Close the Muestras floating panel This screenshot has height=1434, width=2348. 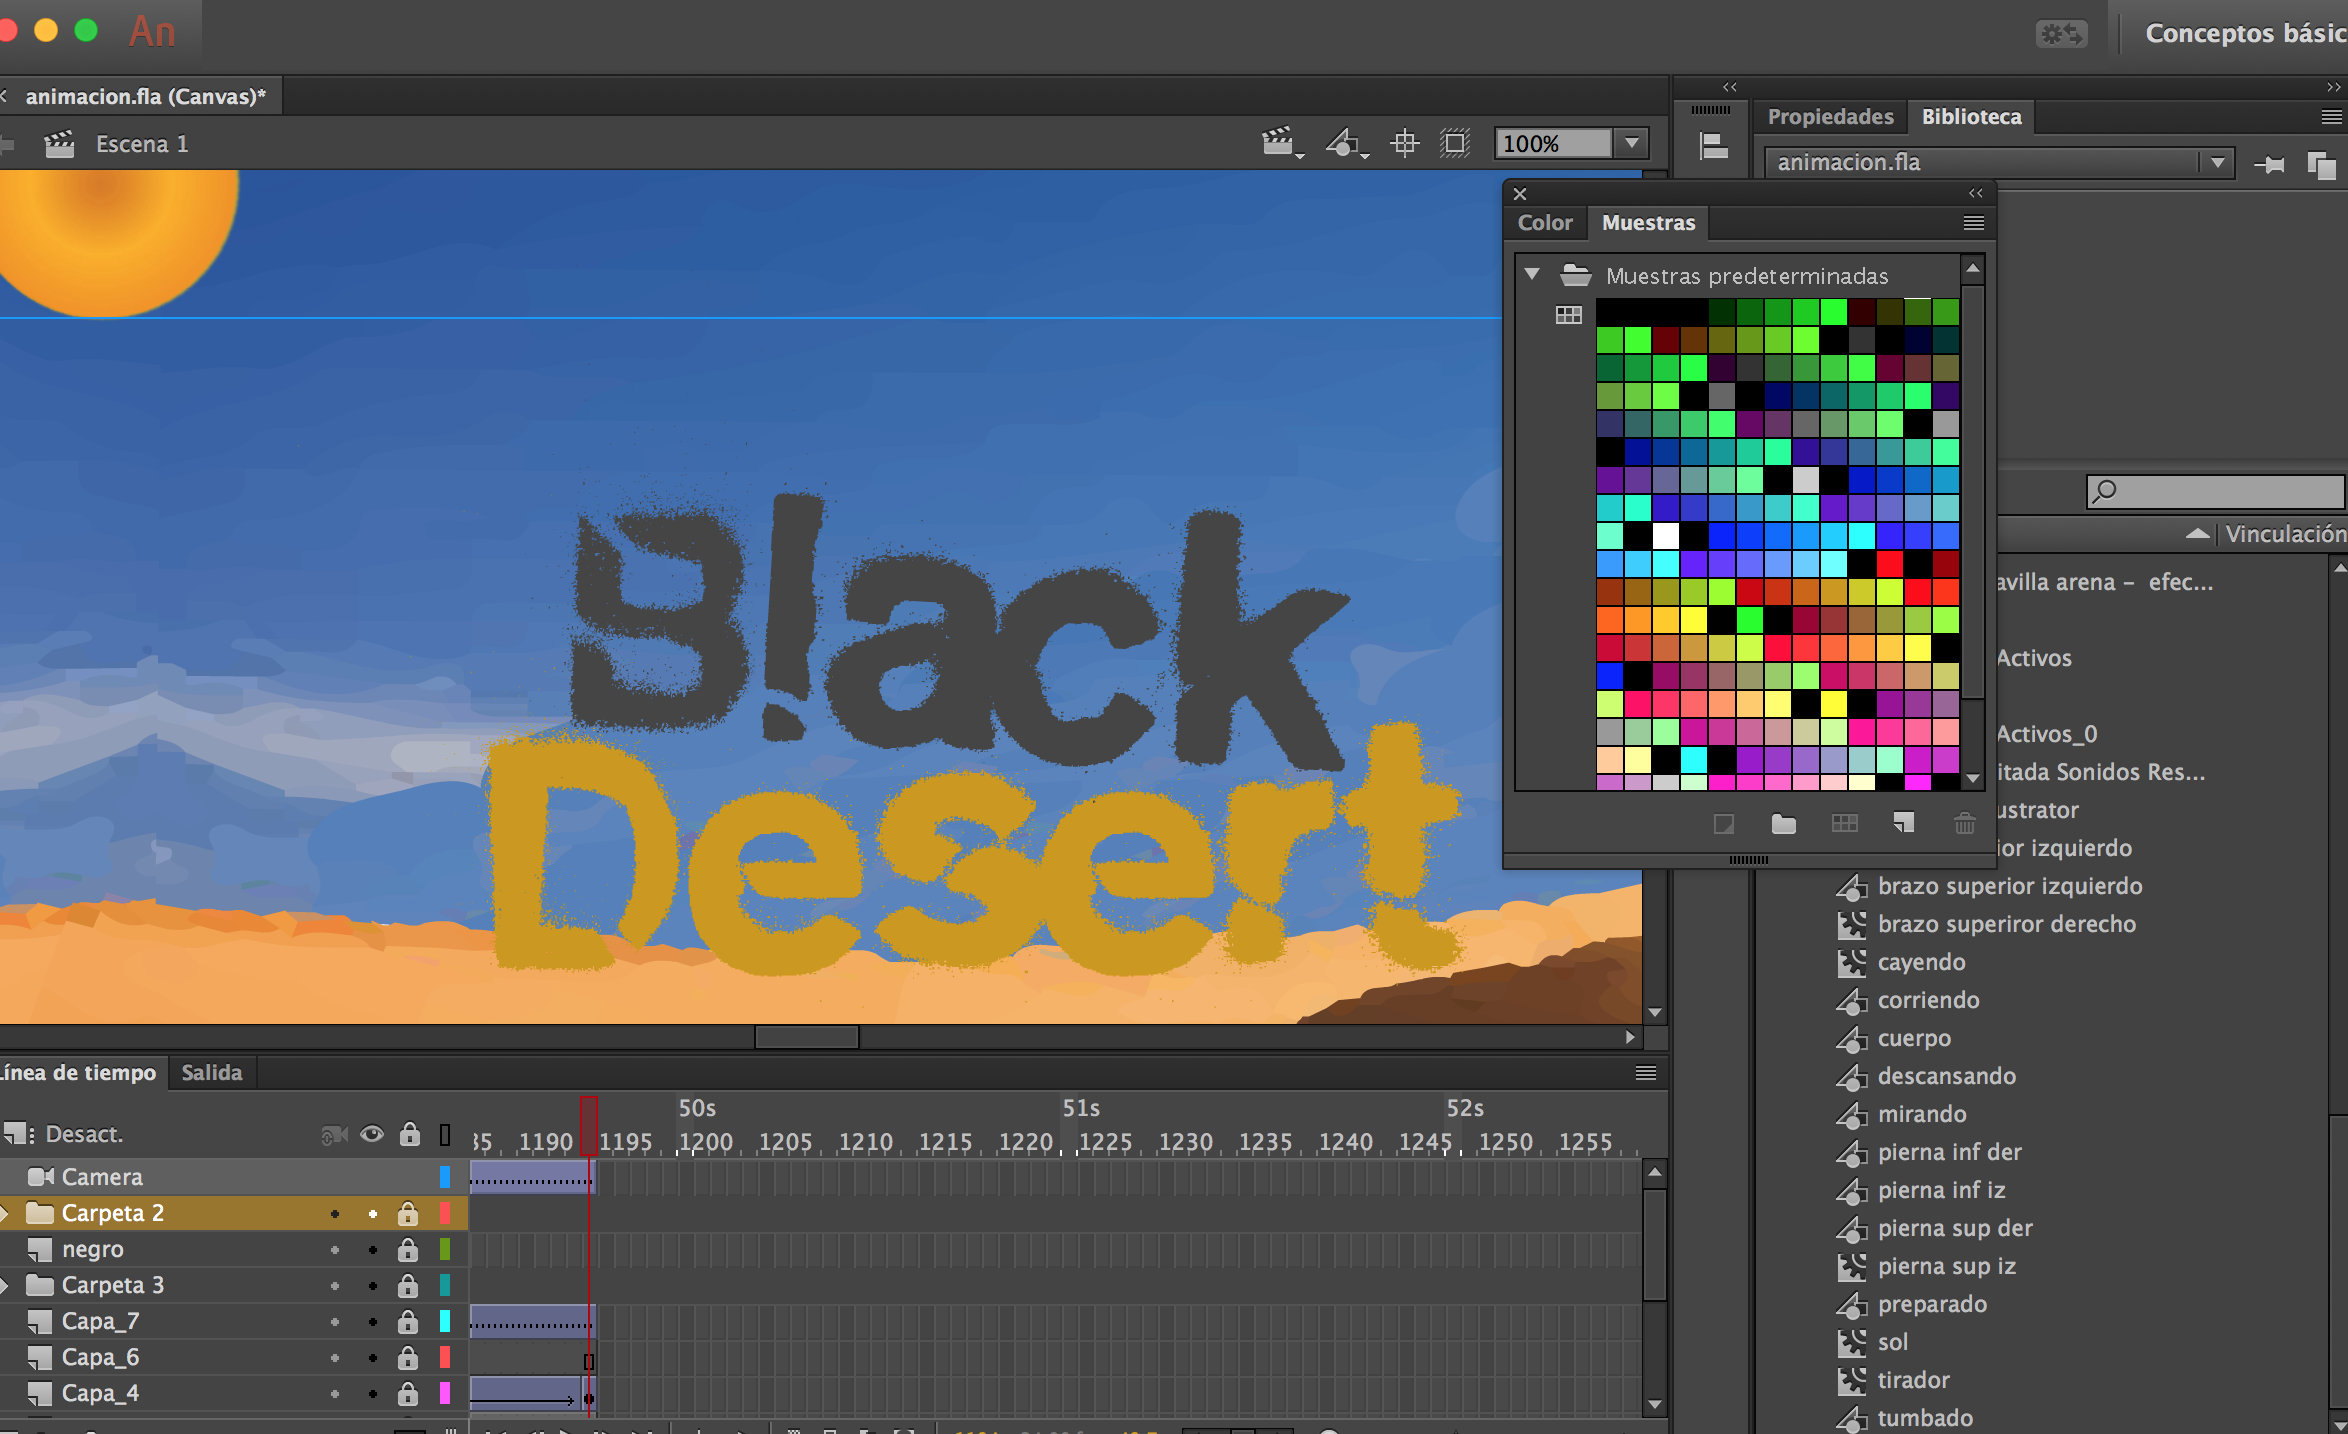[x=1520, y=194]
